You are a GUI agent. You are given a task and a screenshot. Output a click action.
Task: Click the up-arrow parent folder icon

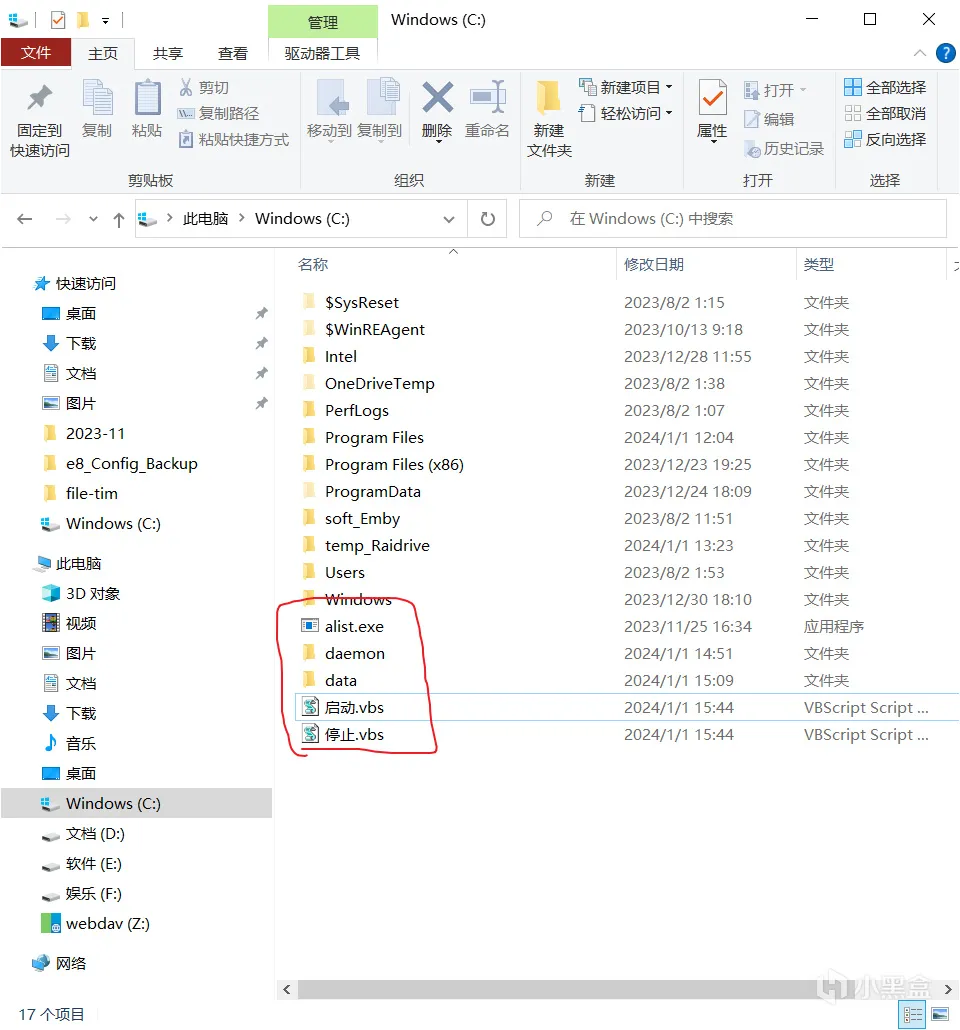118,219
